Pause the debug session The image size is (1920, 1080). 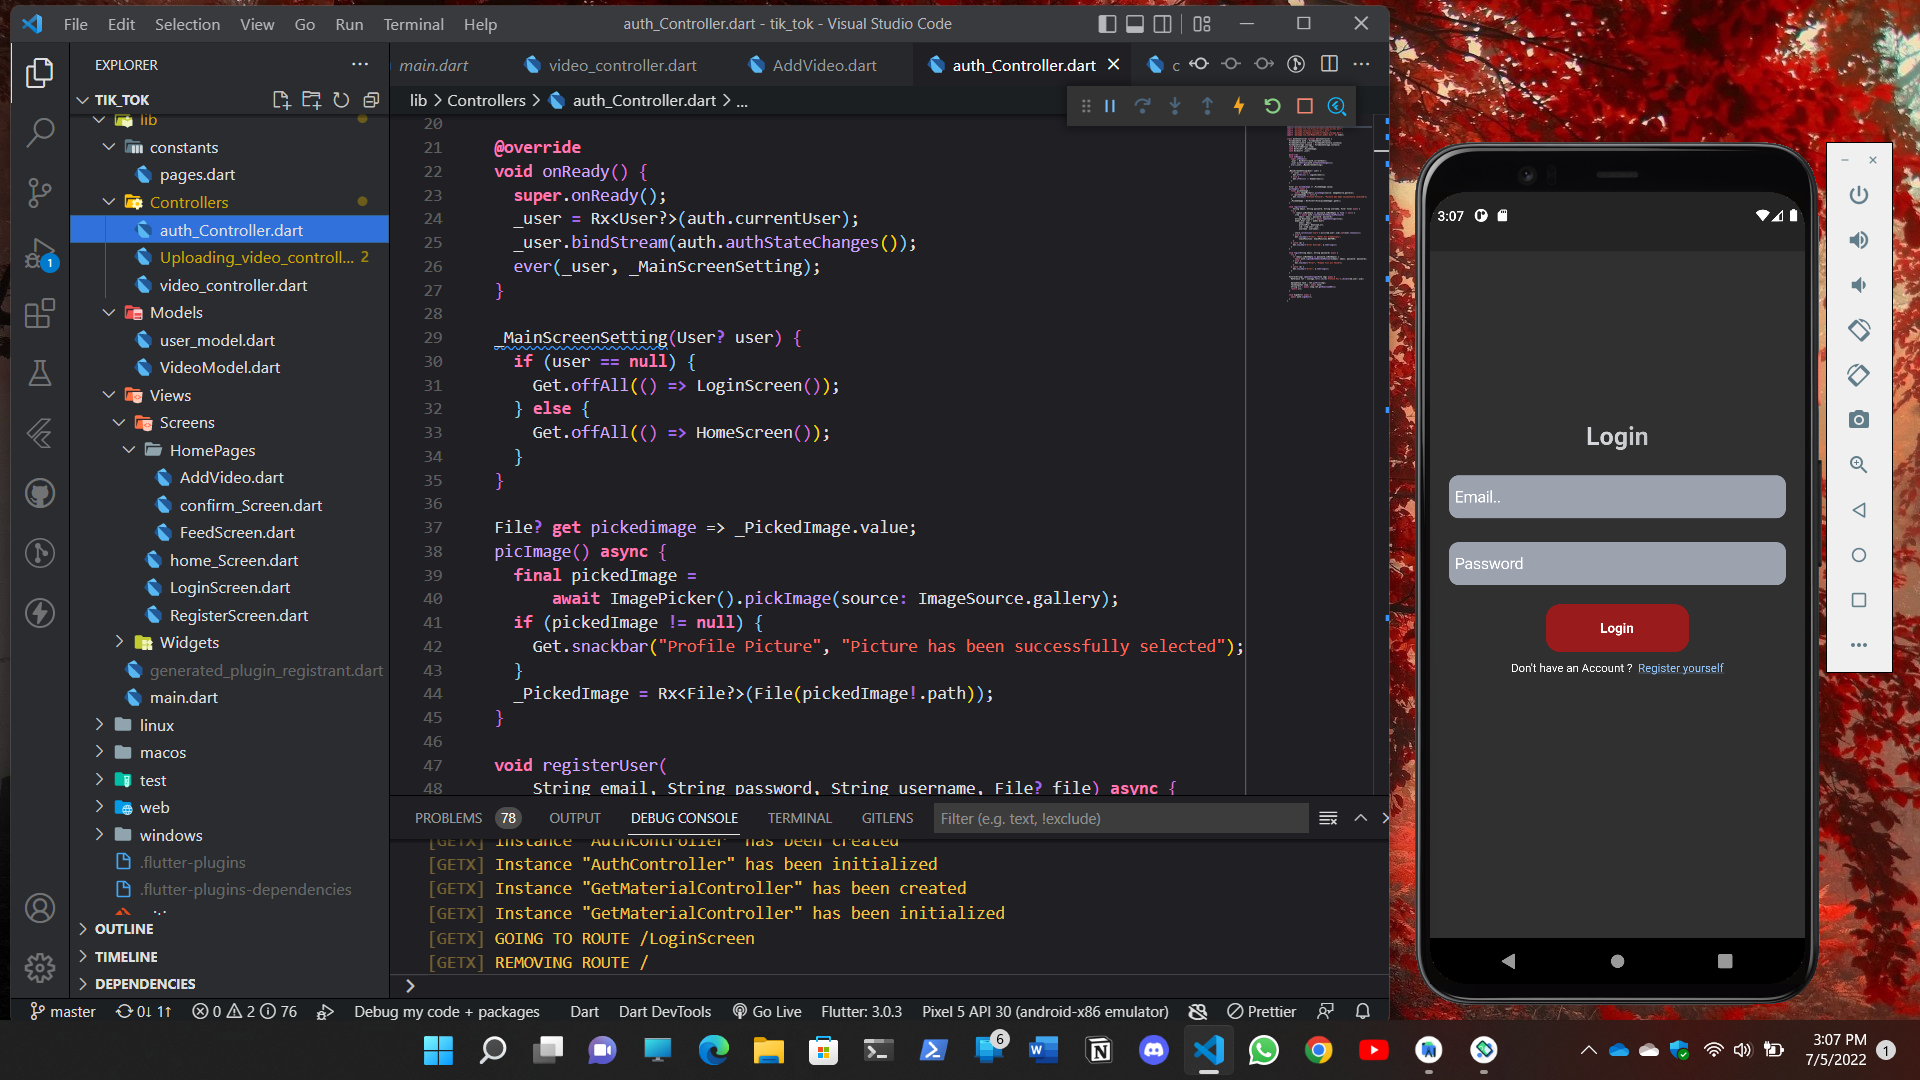click(x=1110, y=106)
